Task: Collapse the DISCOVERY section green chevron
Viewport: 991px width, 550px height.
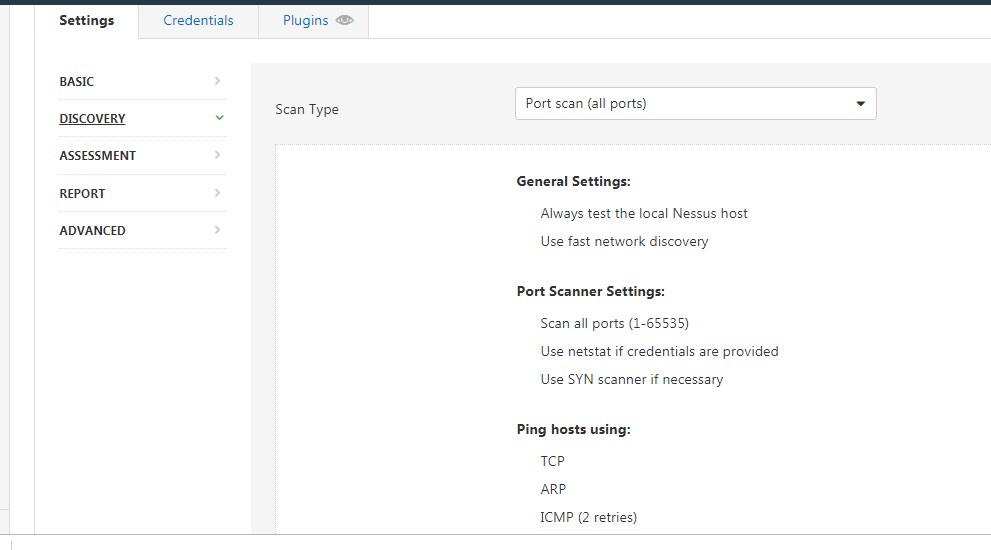Action: 219,118
